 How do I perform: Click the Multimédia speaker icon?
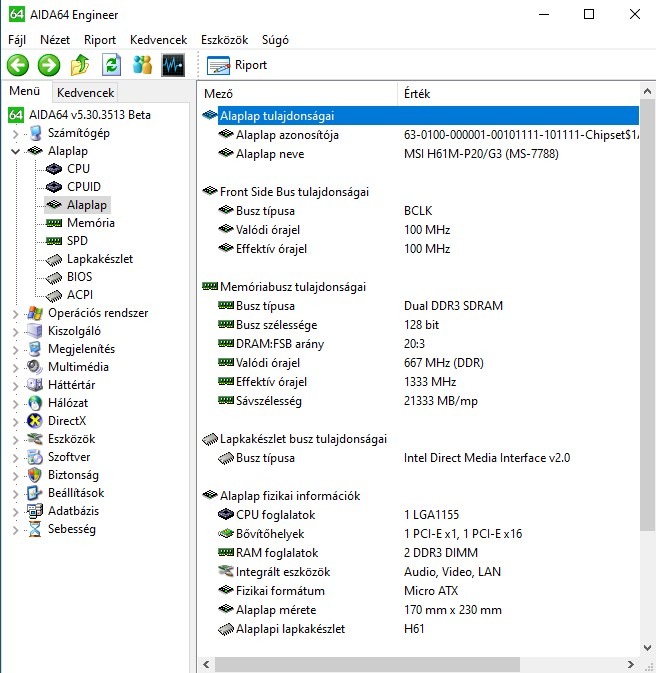(35, 367)
